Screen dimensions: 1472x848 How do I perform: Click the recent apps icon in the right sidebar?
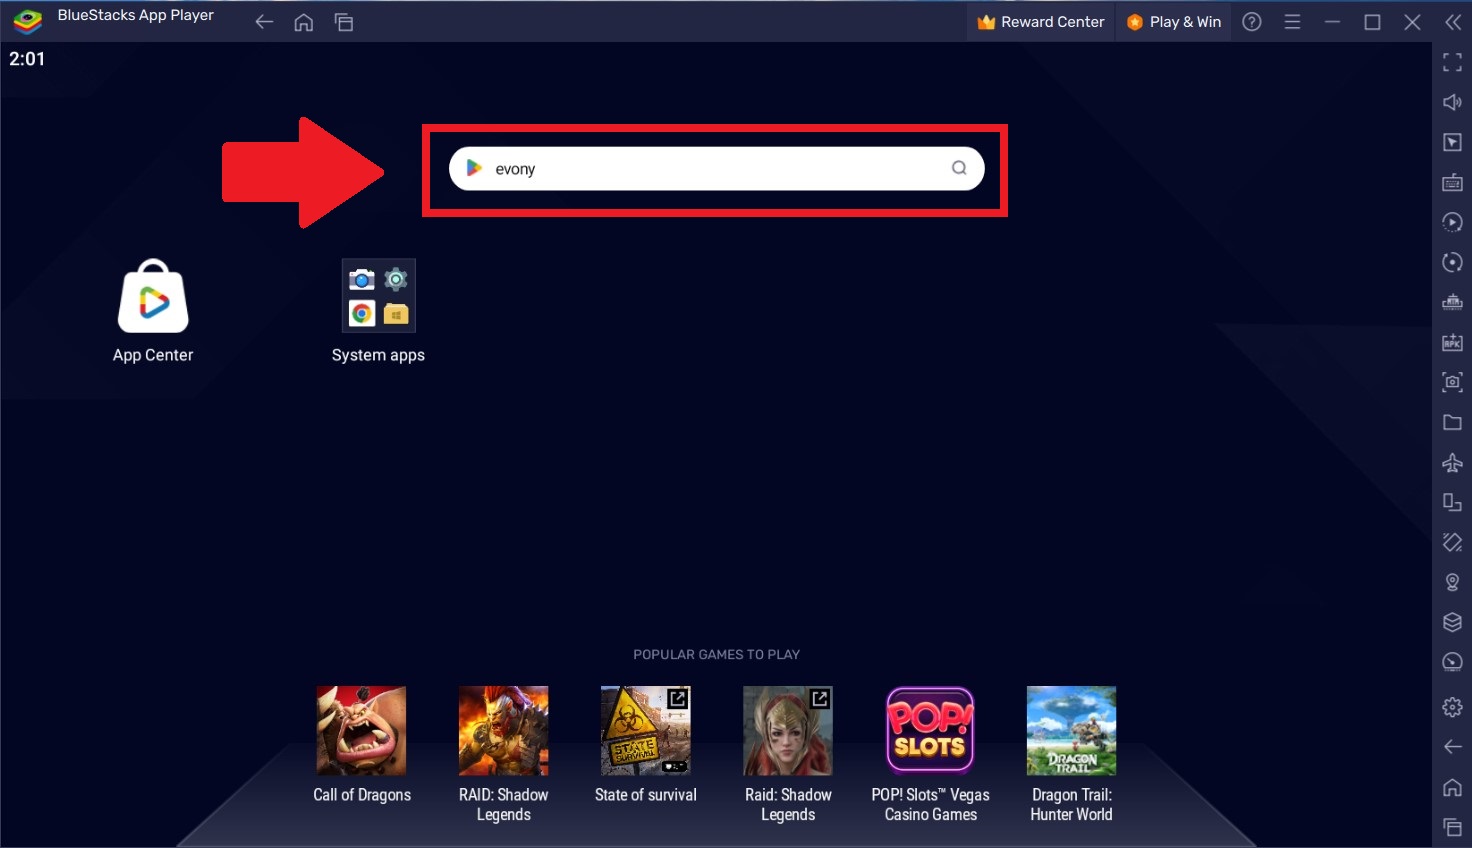coord(1452,827)
